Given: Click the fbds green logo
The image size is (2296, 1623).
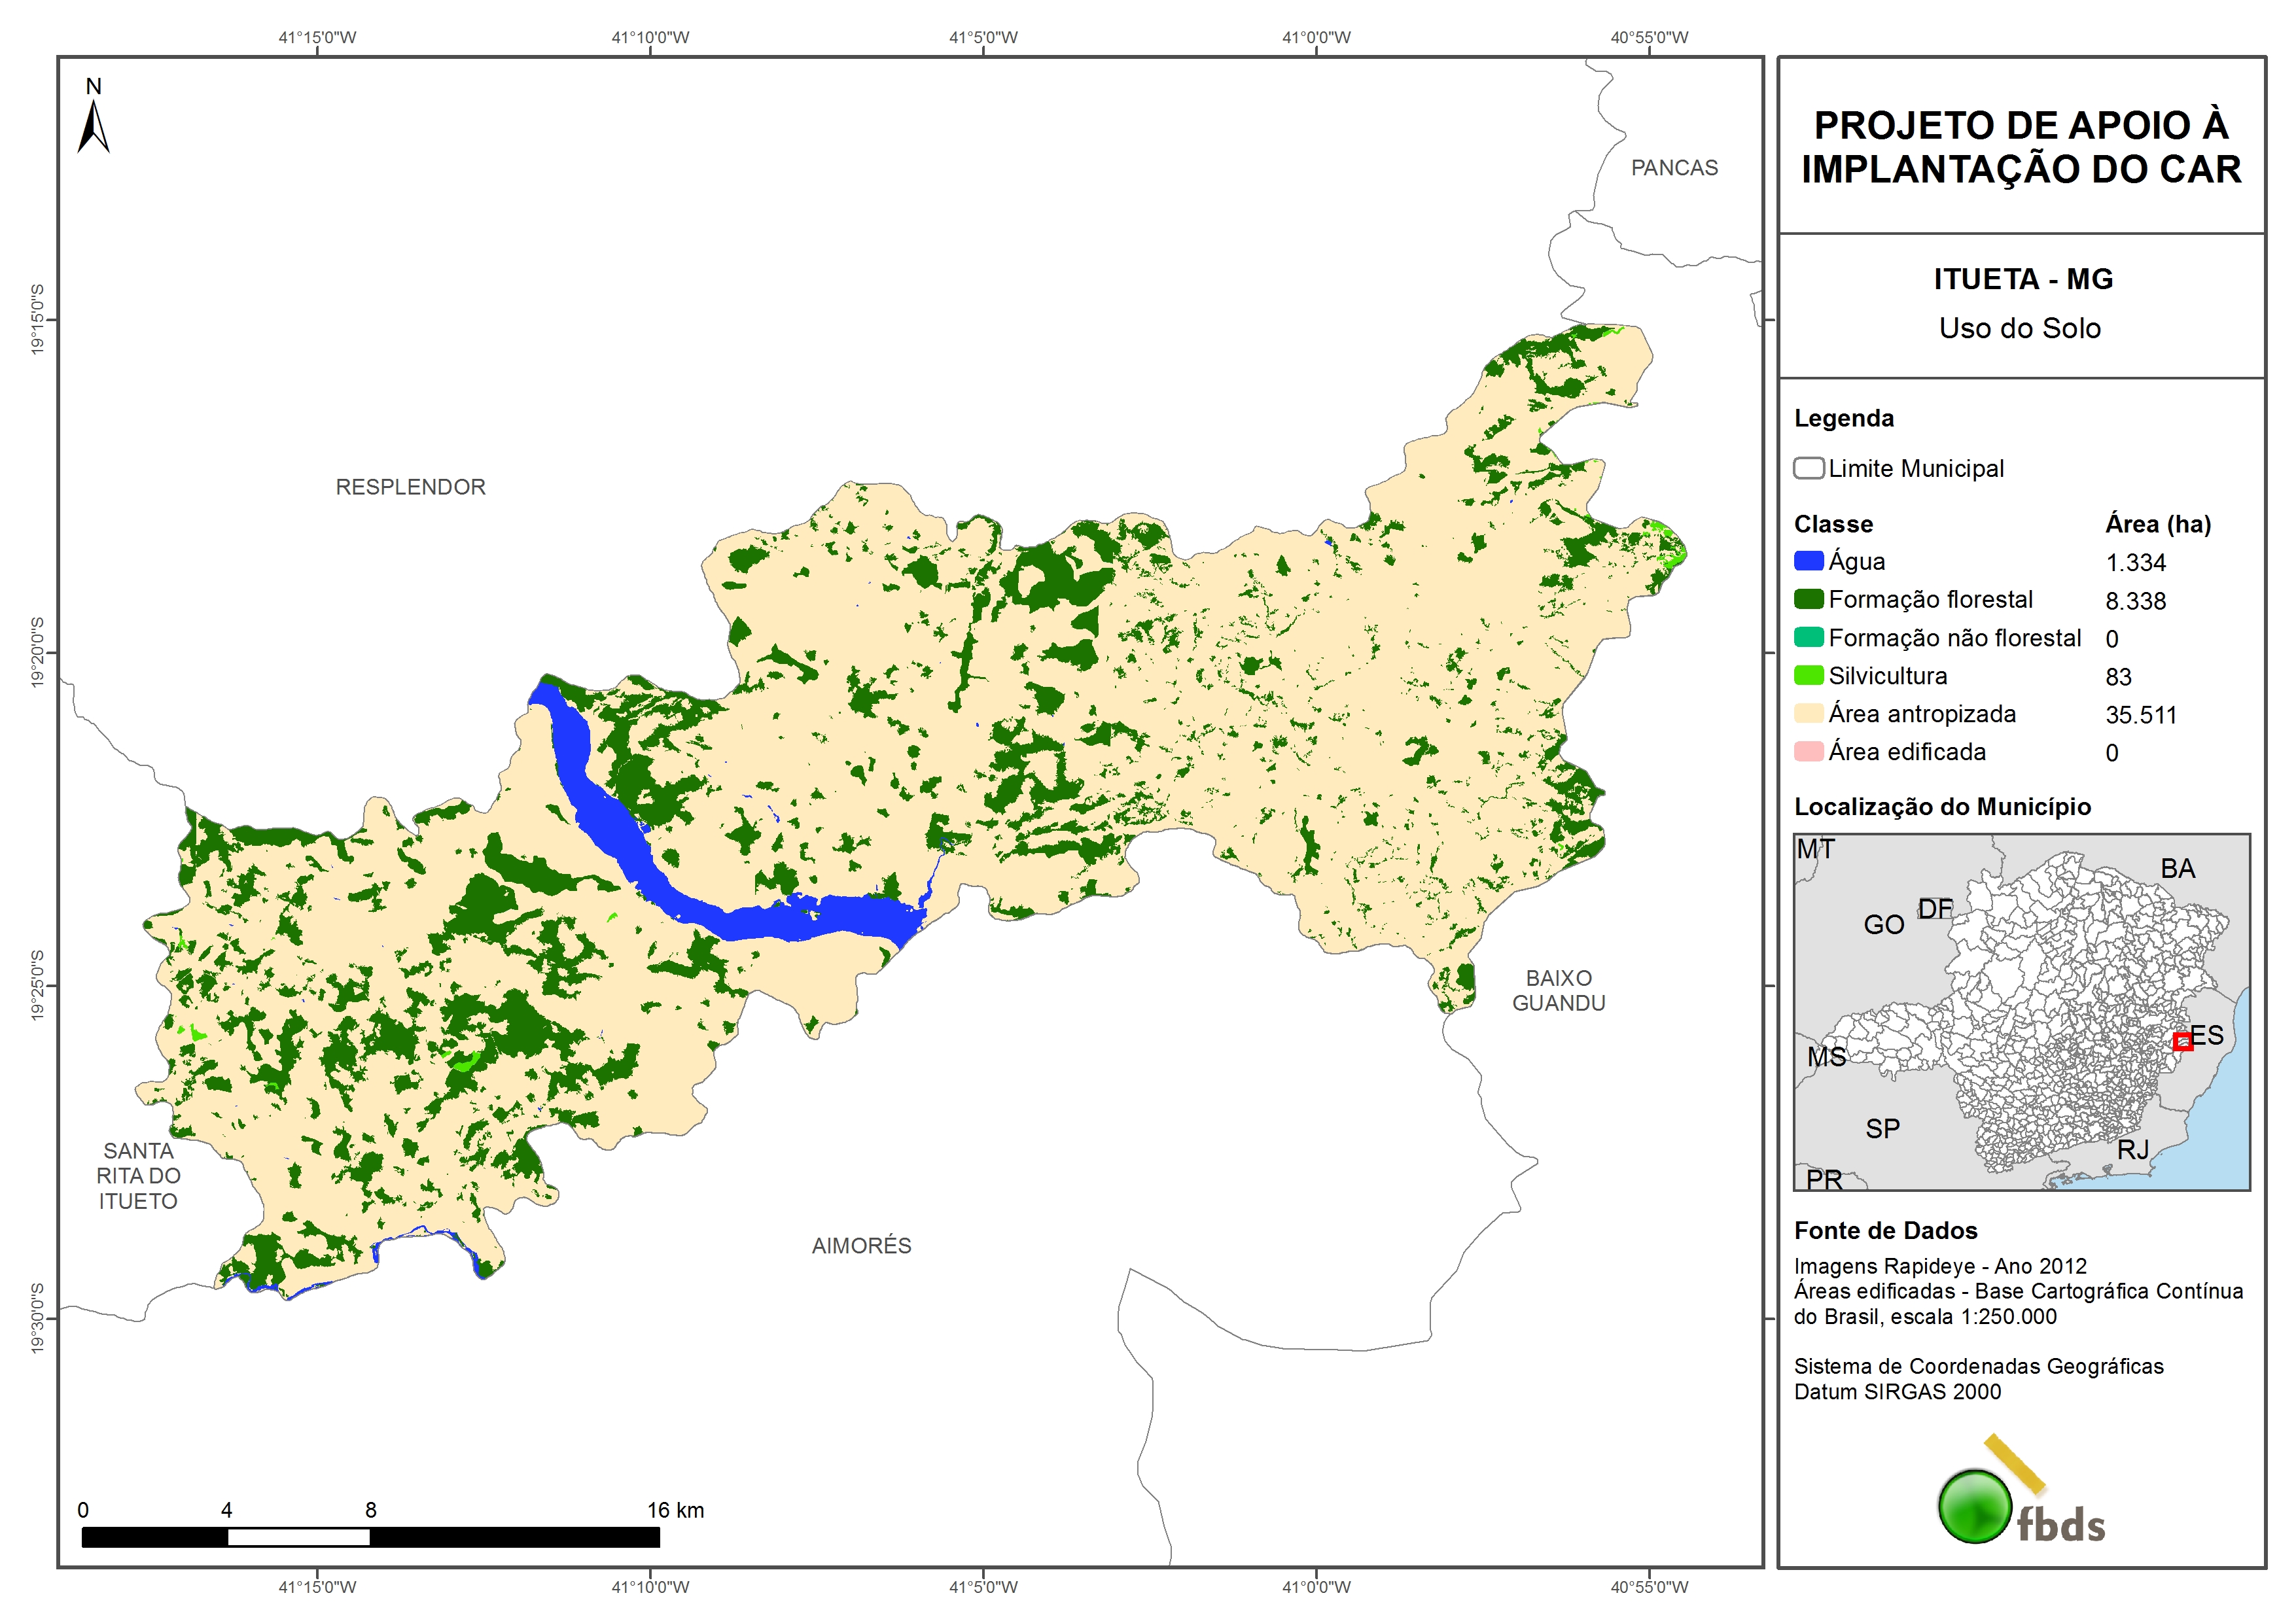Looking at the screenshot, I should [x=1975, y=1506].
